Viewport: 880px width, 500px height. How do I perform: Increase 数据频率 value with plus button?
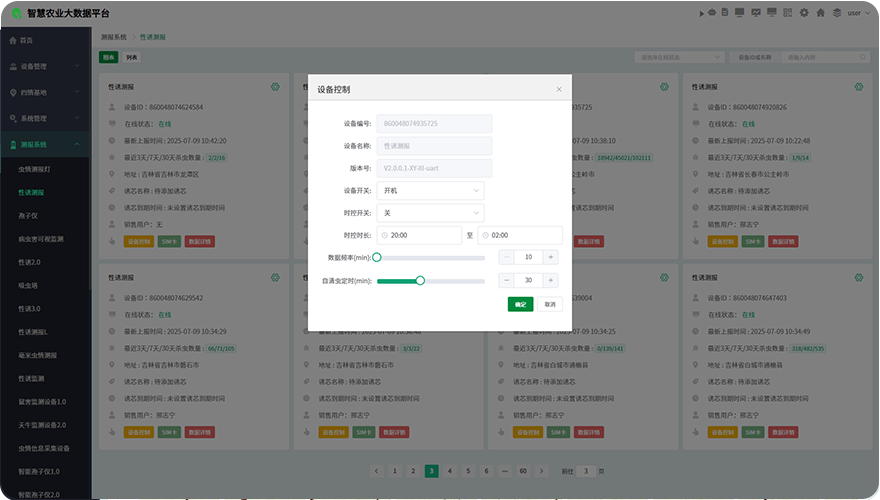[x=551, y=257]
